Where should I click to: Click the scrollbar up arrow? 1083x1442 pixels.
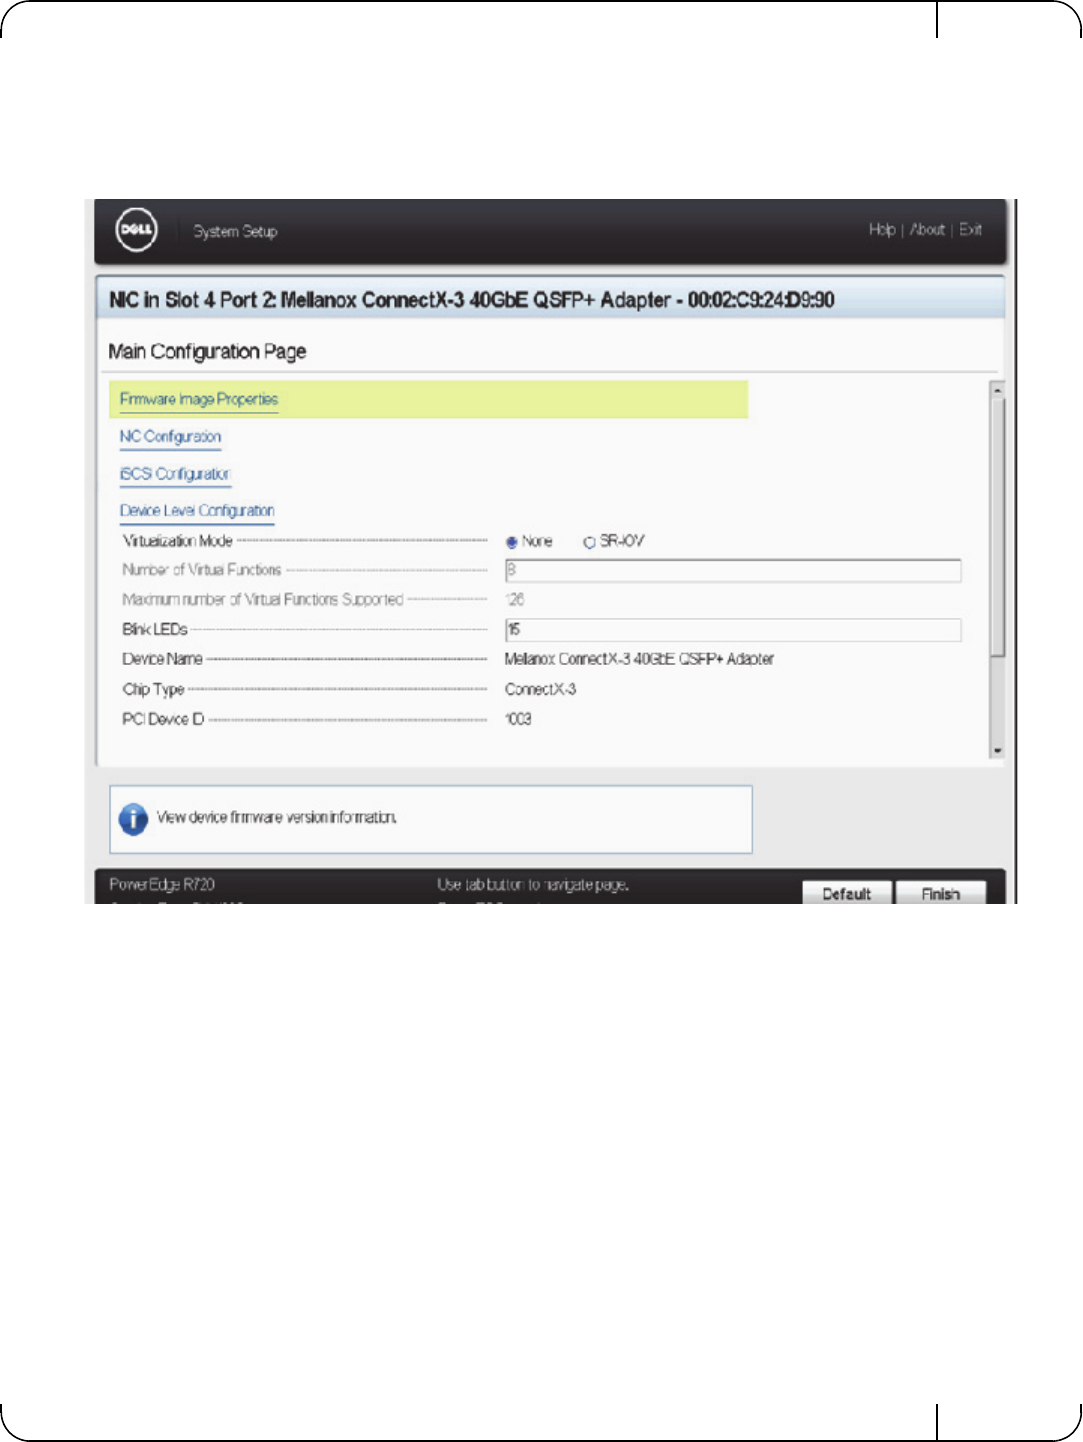(997, 389)
